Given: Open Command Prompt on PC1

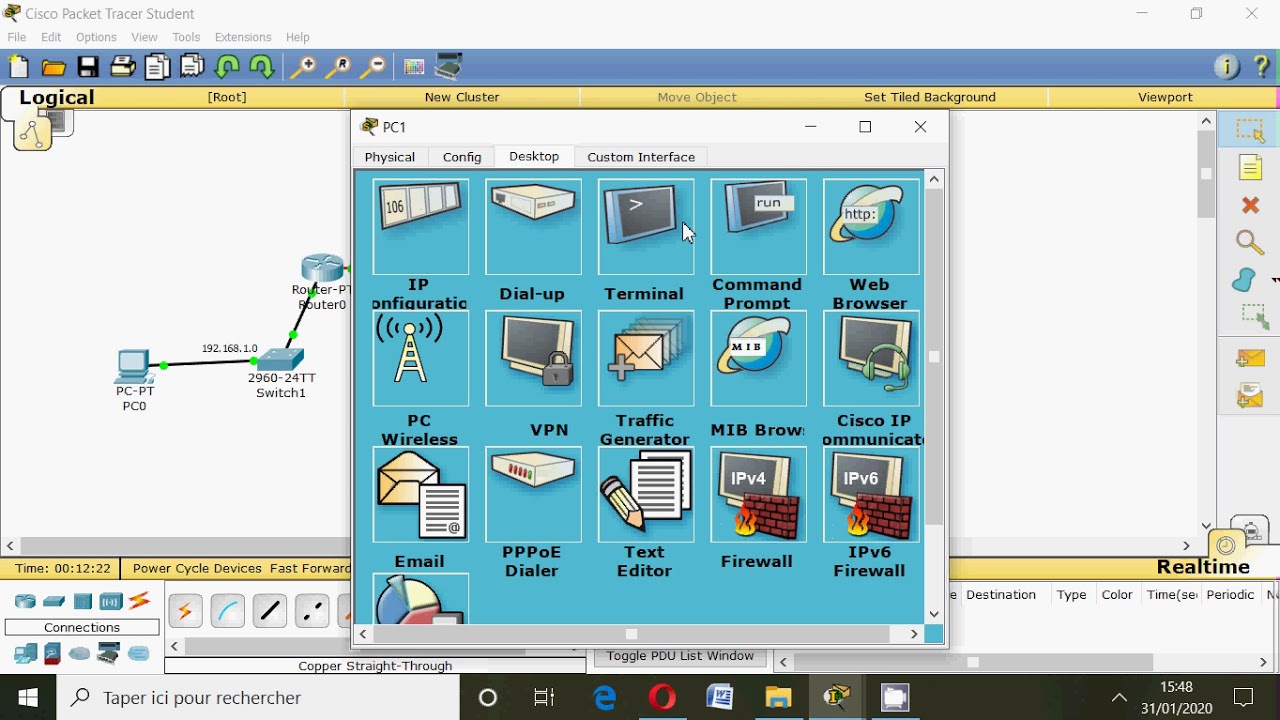Looking at the screenshot, I should coord(758,227).
